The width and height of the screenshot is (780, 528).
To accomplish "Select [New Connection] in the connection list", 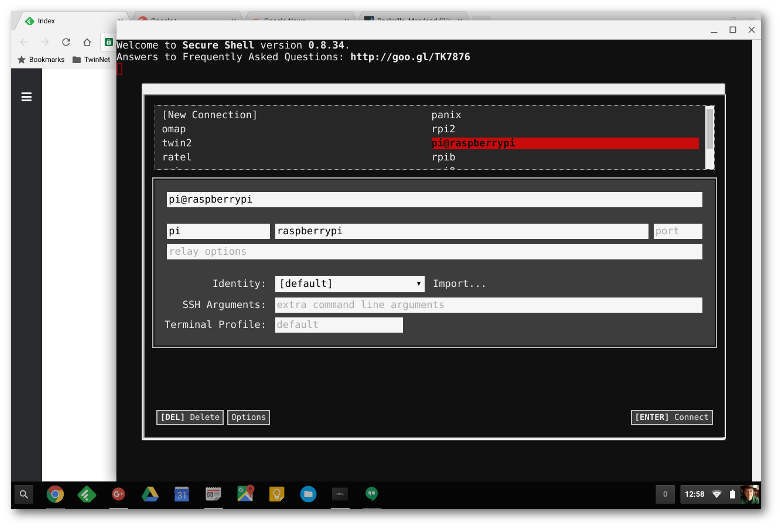I will [209, 115].
